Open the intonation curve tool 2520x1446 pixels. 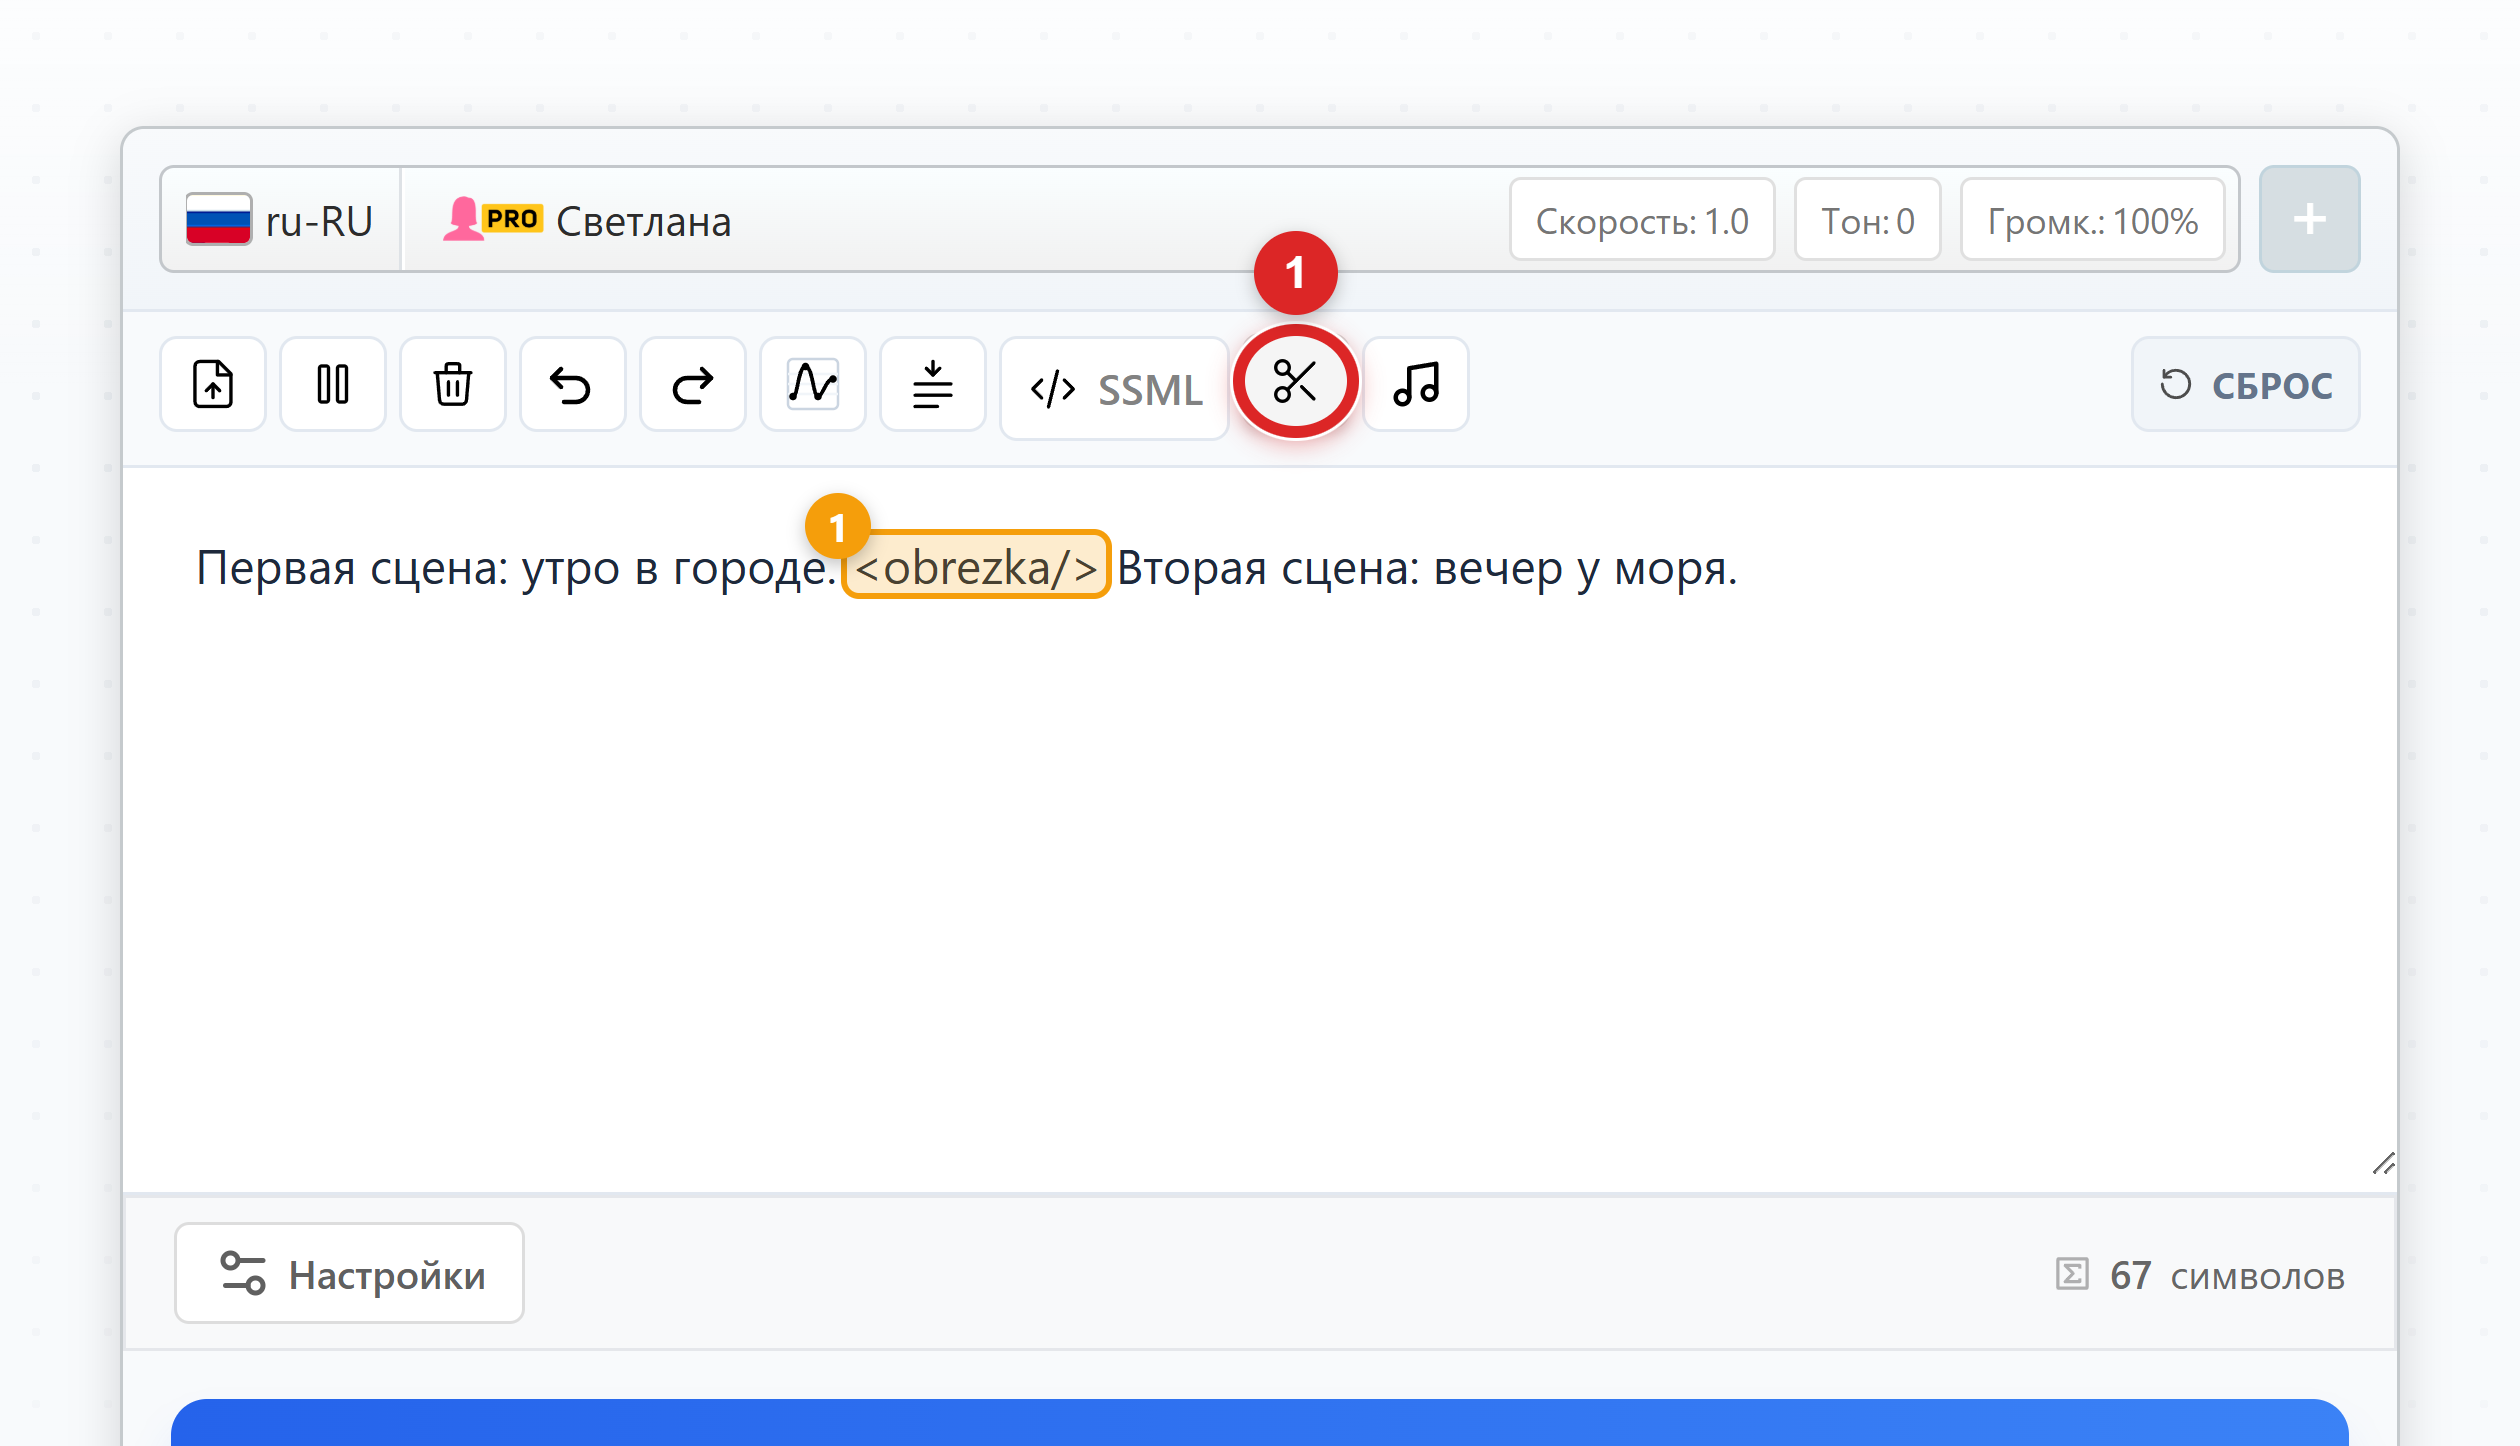coord(813,385)
